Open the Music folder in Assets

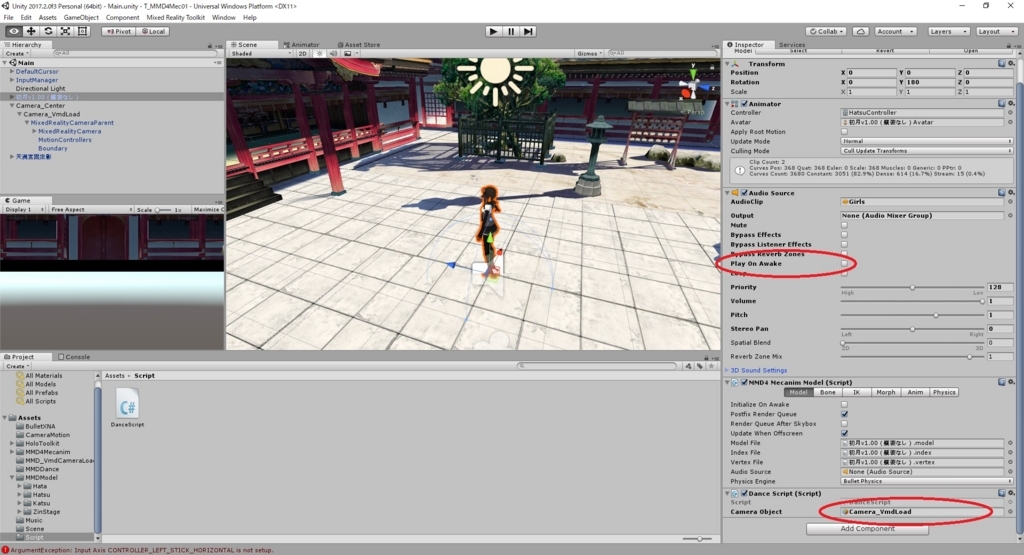pyautogui.click(x=33, y=520)
